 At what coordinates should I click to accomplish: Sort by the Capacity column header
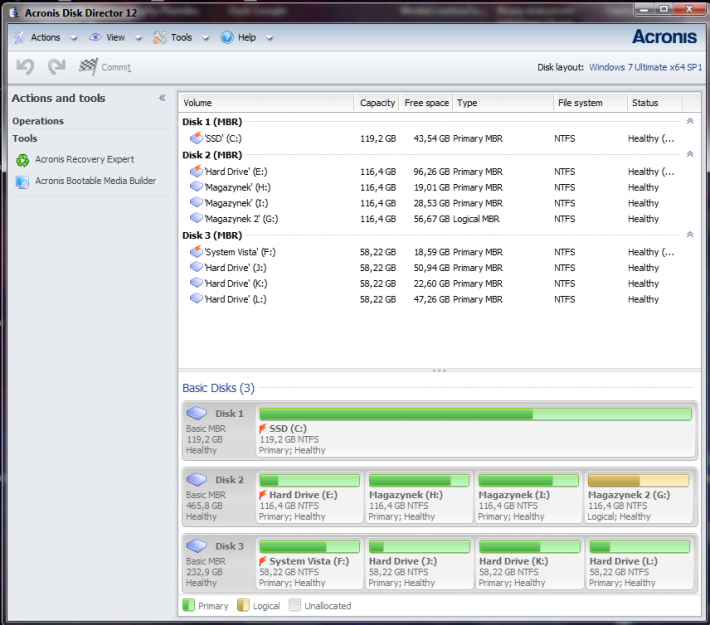[x=377, y=103]
